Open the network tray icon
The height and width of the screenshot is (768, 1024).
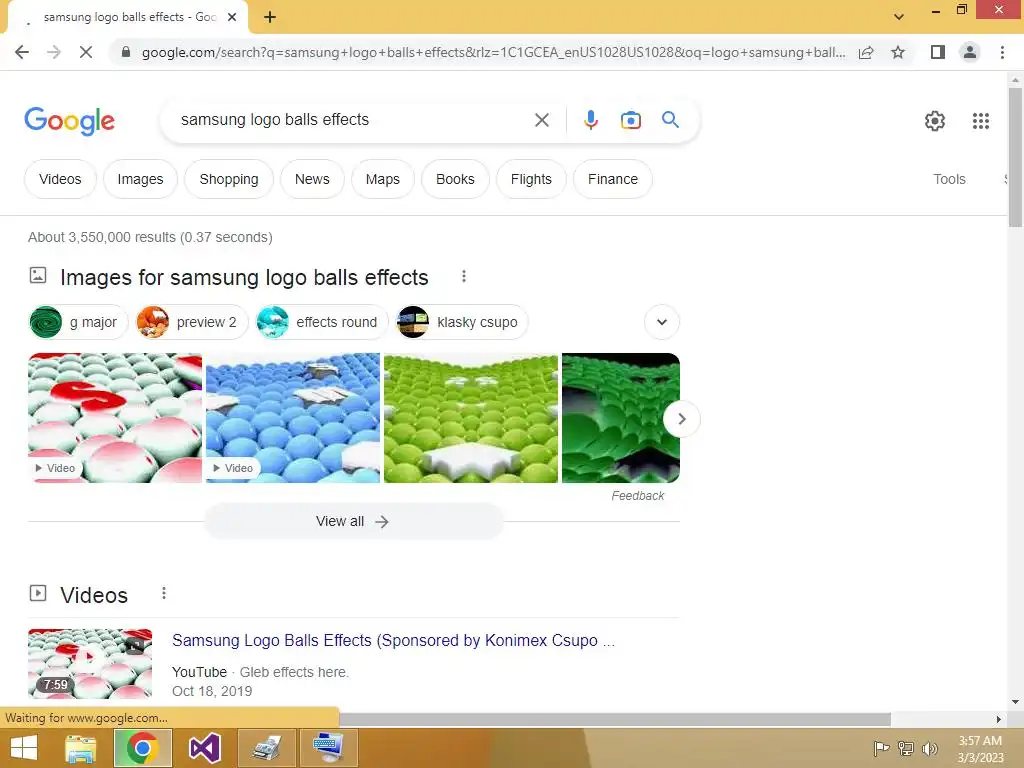906,748
